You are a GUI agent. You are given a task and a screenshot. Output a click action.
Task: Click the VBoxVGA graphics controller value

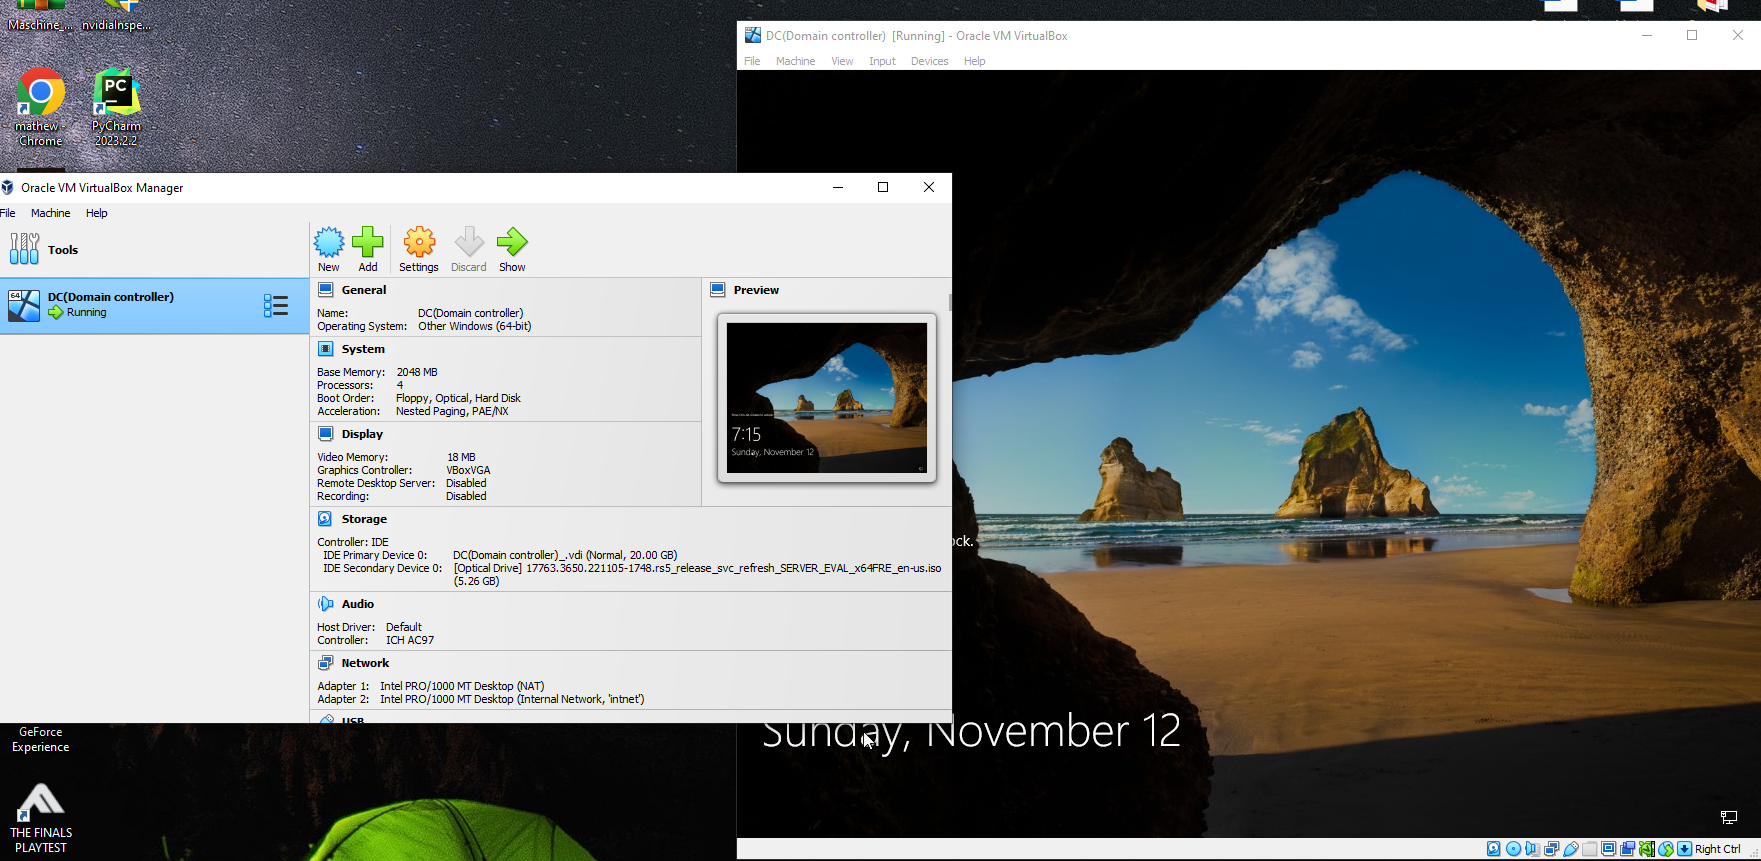(x=468, y=470)
